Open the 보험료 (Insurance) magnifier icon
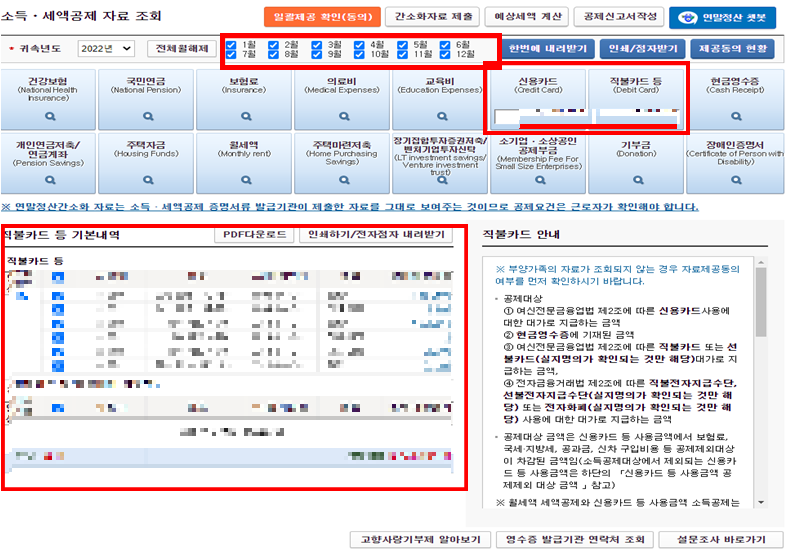 pyautogui.click(x=246, y=116)
